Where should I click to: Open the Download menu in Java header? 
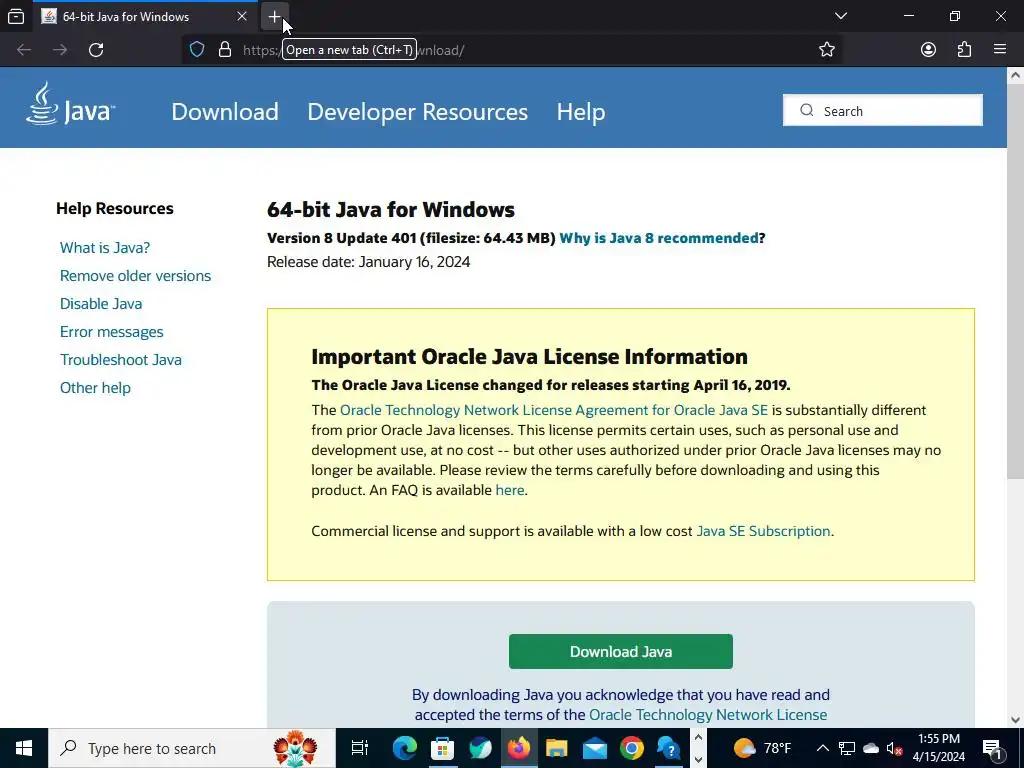click(225, 112)
